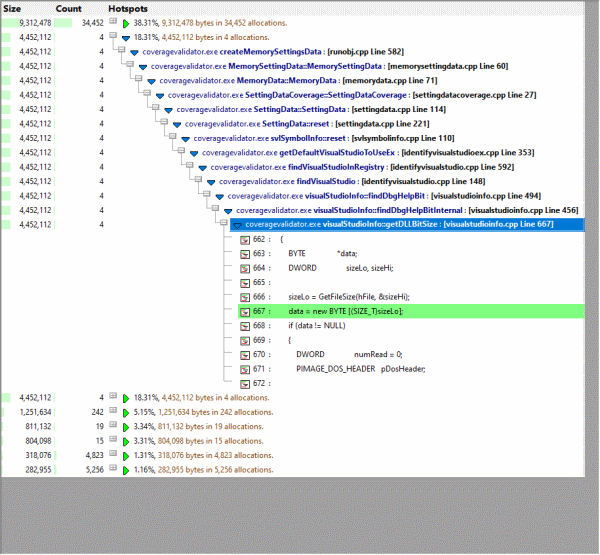Collapse findDbgHelpBit node arrow
600x555 pixels.
[x=220, y=197]
